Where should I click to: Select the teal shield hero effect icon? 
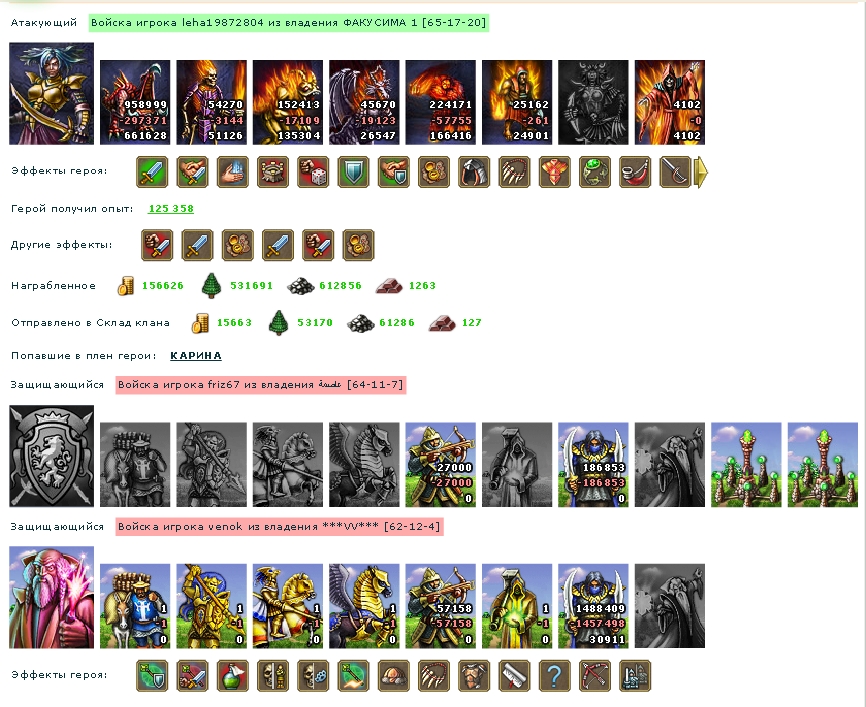coord(353,172)
